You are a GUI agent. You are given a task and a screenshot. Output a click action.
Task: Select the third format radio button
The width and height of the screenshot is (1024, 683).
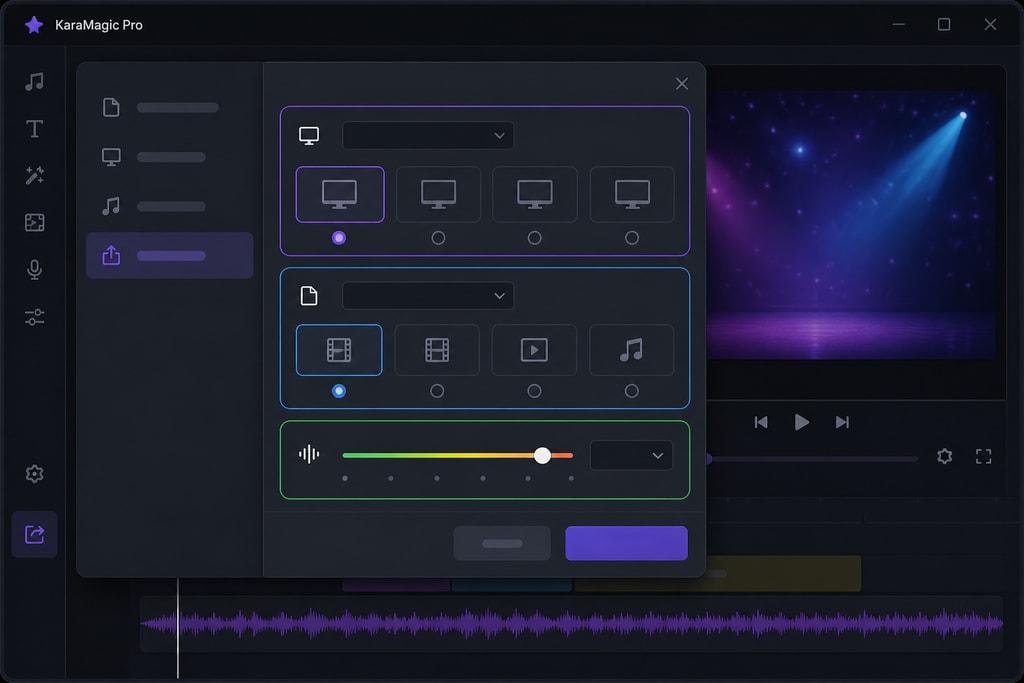point(534,390)
